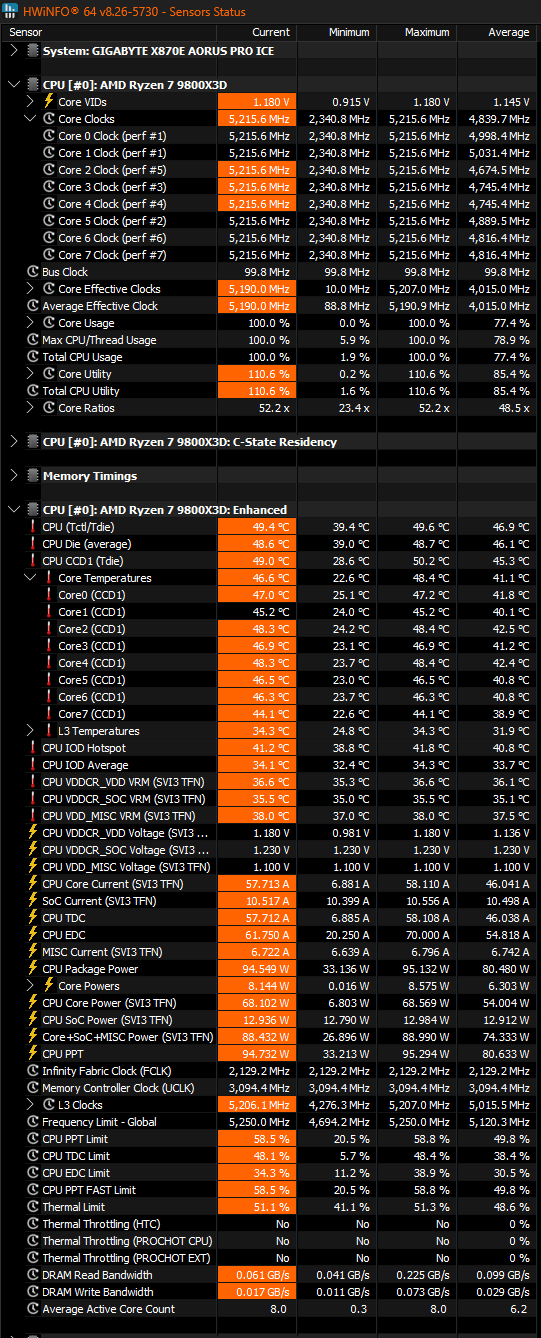Image resolution: width=541 pixels, height=1338 pixels.
Task: Click the thermometer icon beside CPU (Tctl/Tdie)
Action: click(32, 527)
